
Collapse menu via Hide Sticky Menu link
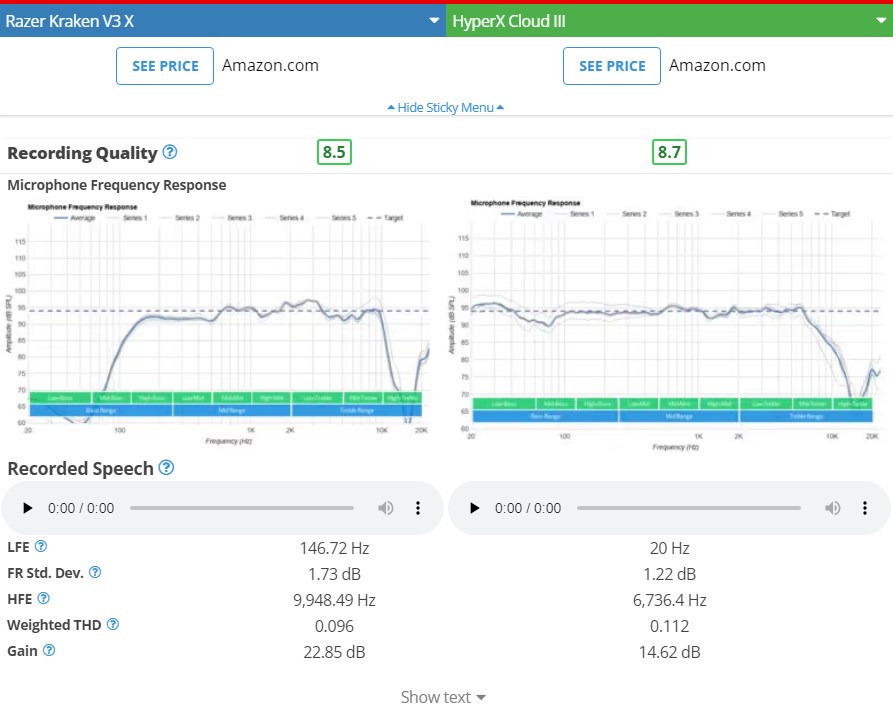click(445, 108)
